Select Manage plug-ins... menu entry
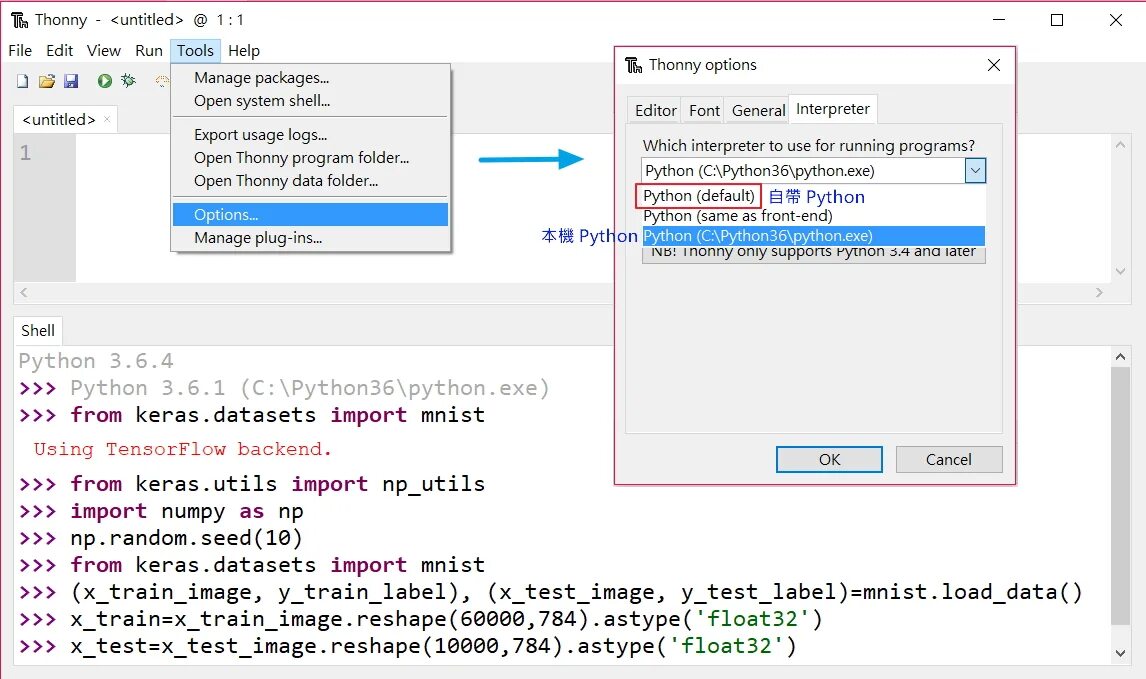This screenshot has width=1146, height=679. click(311, 238)
